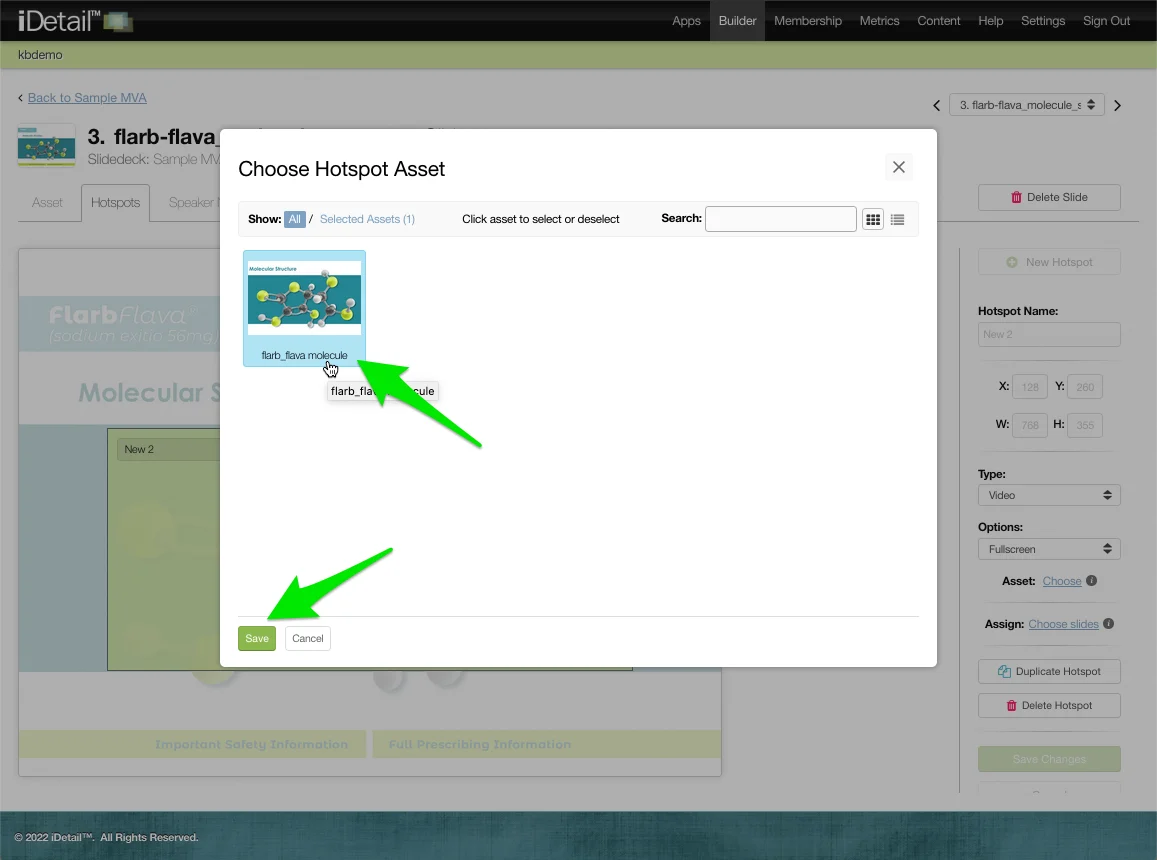The width and height of the screenshot is (1157, 860).
Task: Click the Delete Slide button
Action: (1049, 197)
